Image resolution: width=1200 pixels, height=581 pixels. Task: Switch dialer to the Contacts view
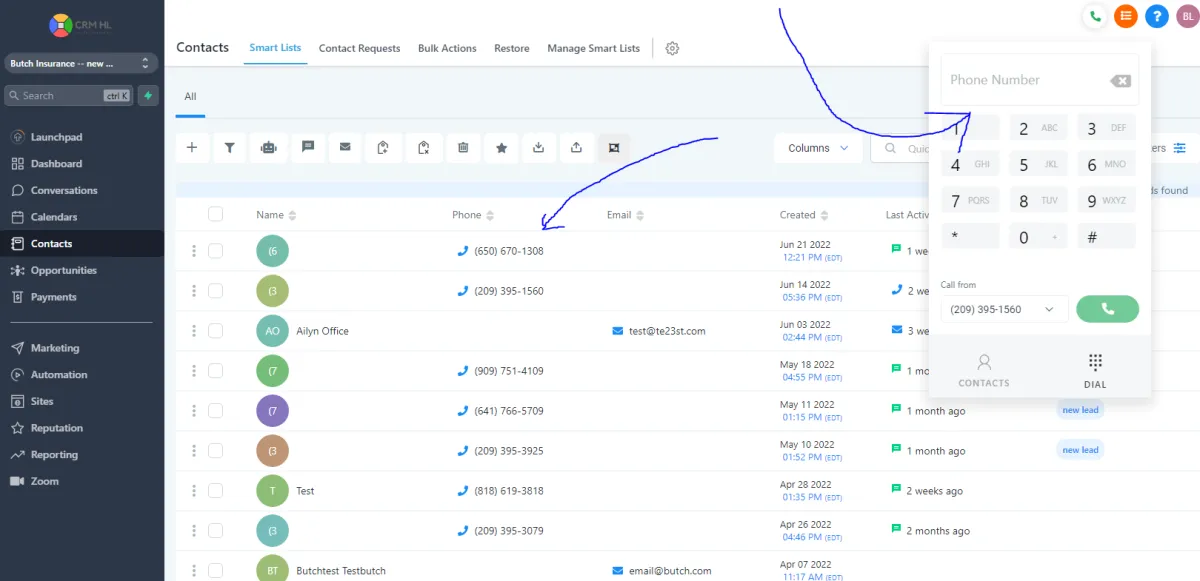pos(984,370)
